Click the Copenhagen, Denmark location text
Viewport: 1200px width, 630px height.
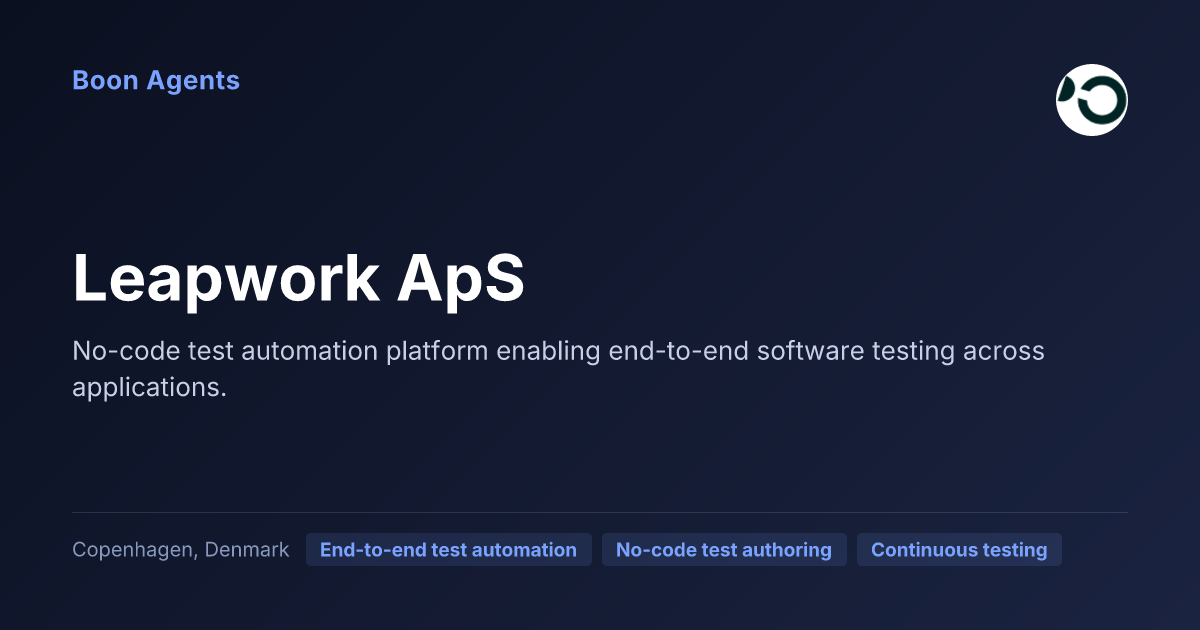coord(181,550)
